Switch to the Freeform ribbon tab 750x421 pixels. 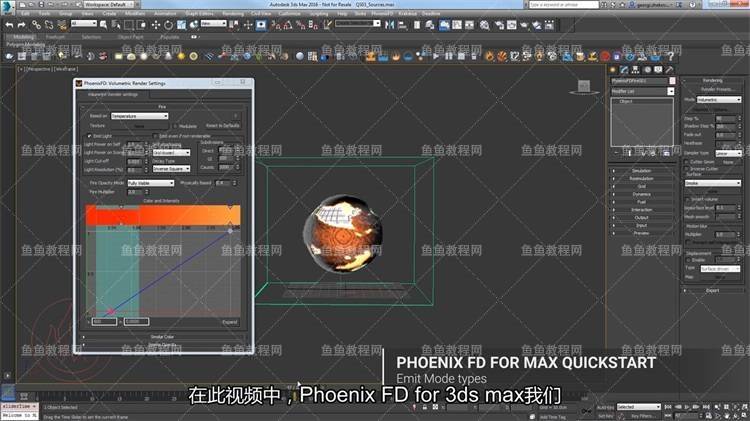tap(55, 37)
